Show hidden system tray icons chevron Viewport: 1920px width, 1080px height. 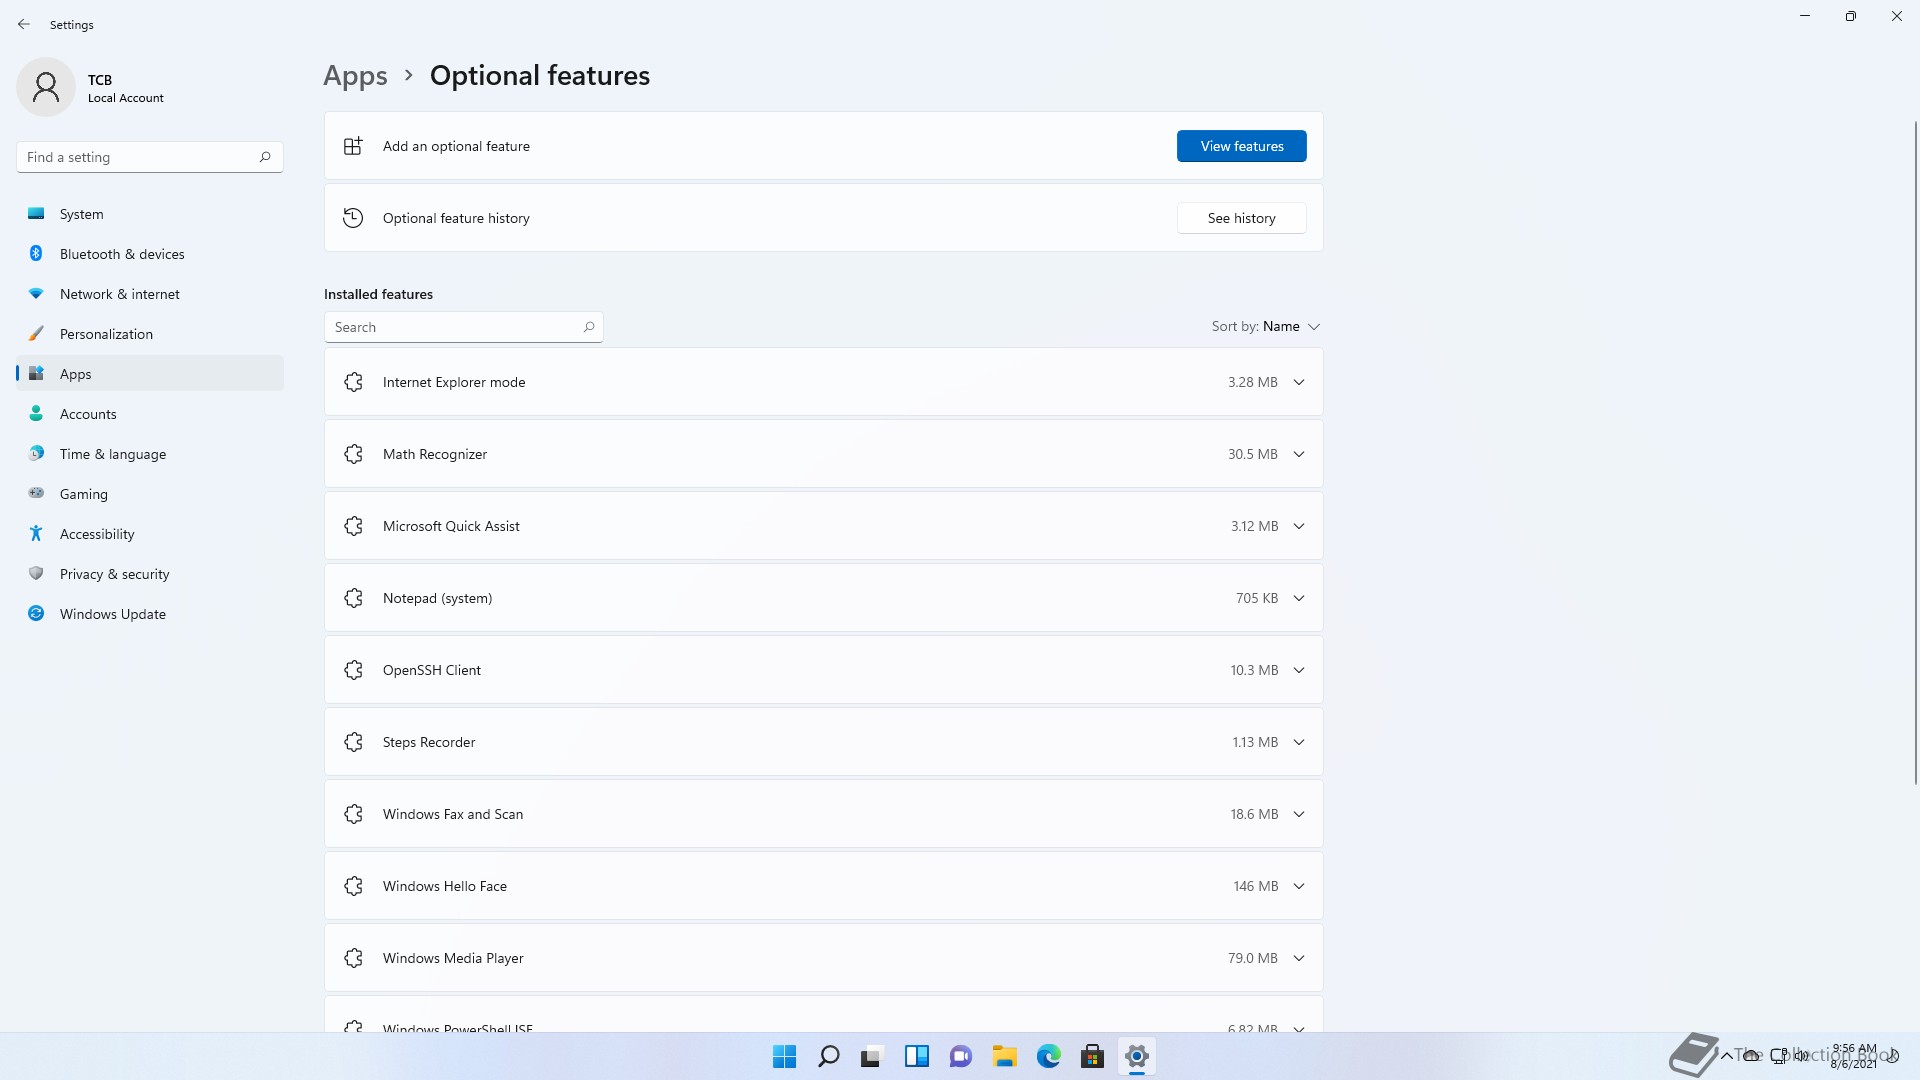point(1726,1056)
